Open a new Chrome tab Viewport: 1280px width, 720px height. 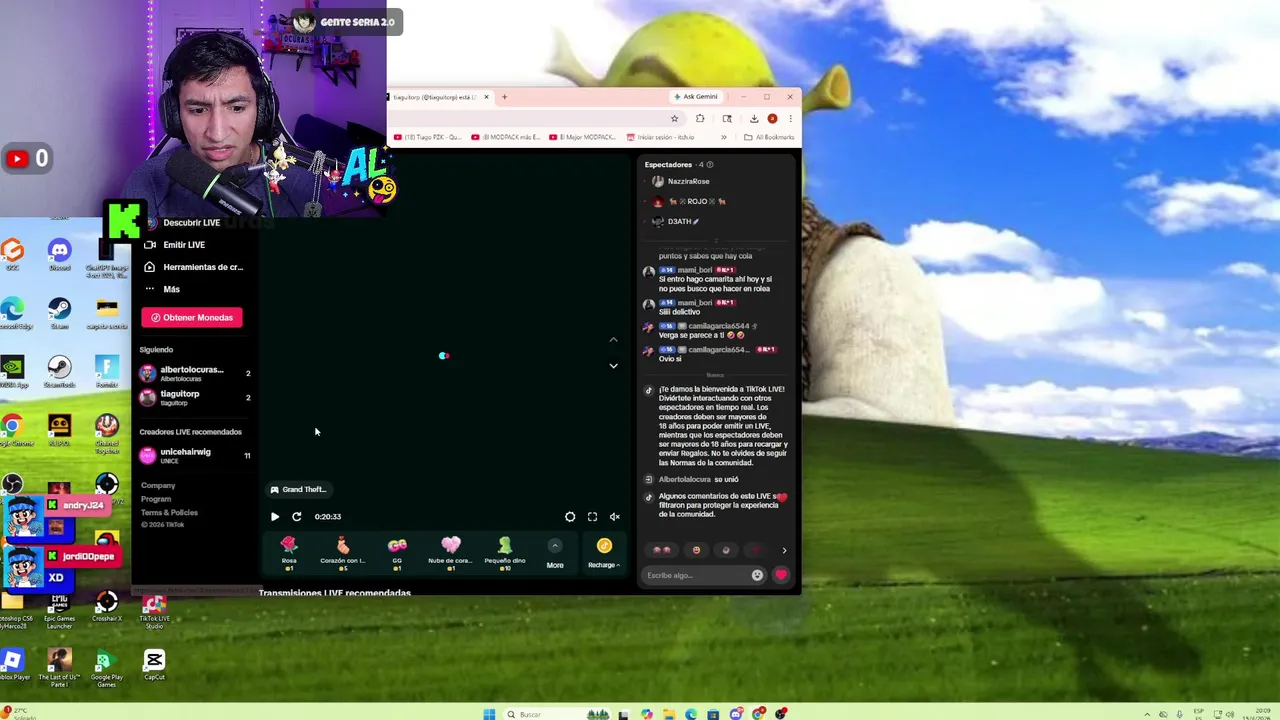tap(504, 97)
